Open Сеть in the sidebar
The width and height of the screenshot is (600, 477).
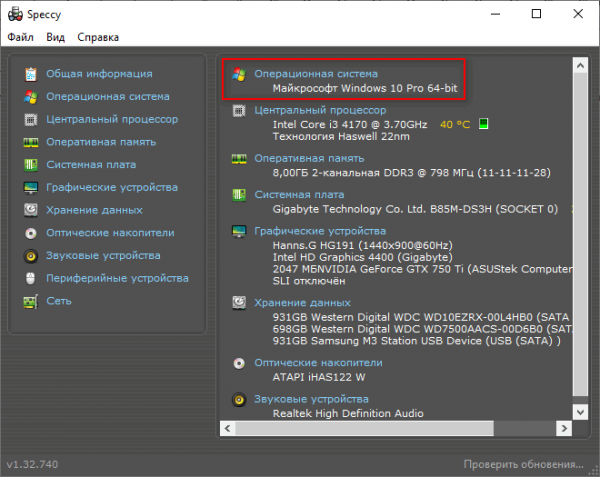pyautogui.click(x=59, y=301)
